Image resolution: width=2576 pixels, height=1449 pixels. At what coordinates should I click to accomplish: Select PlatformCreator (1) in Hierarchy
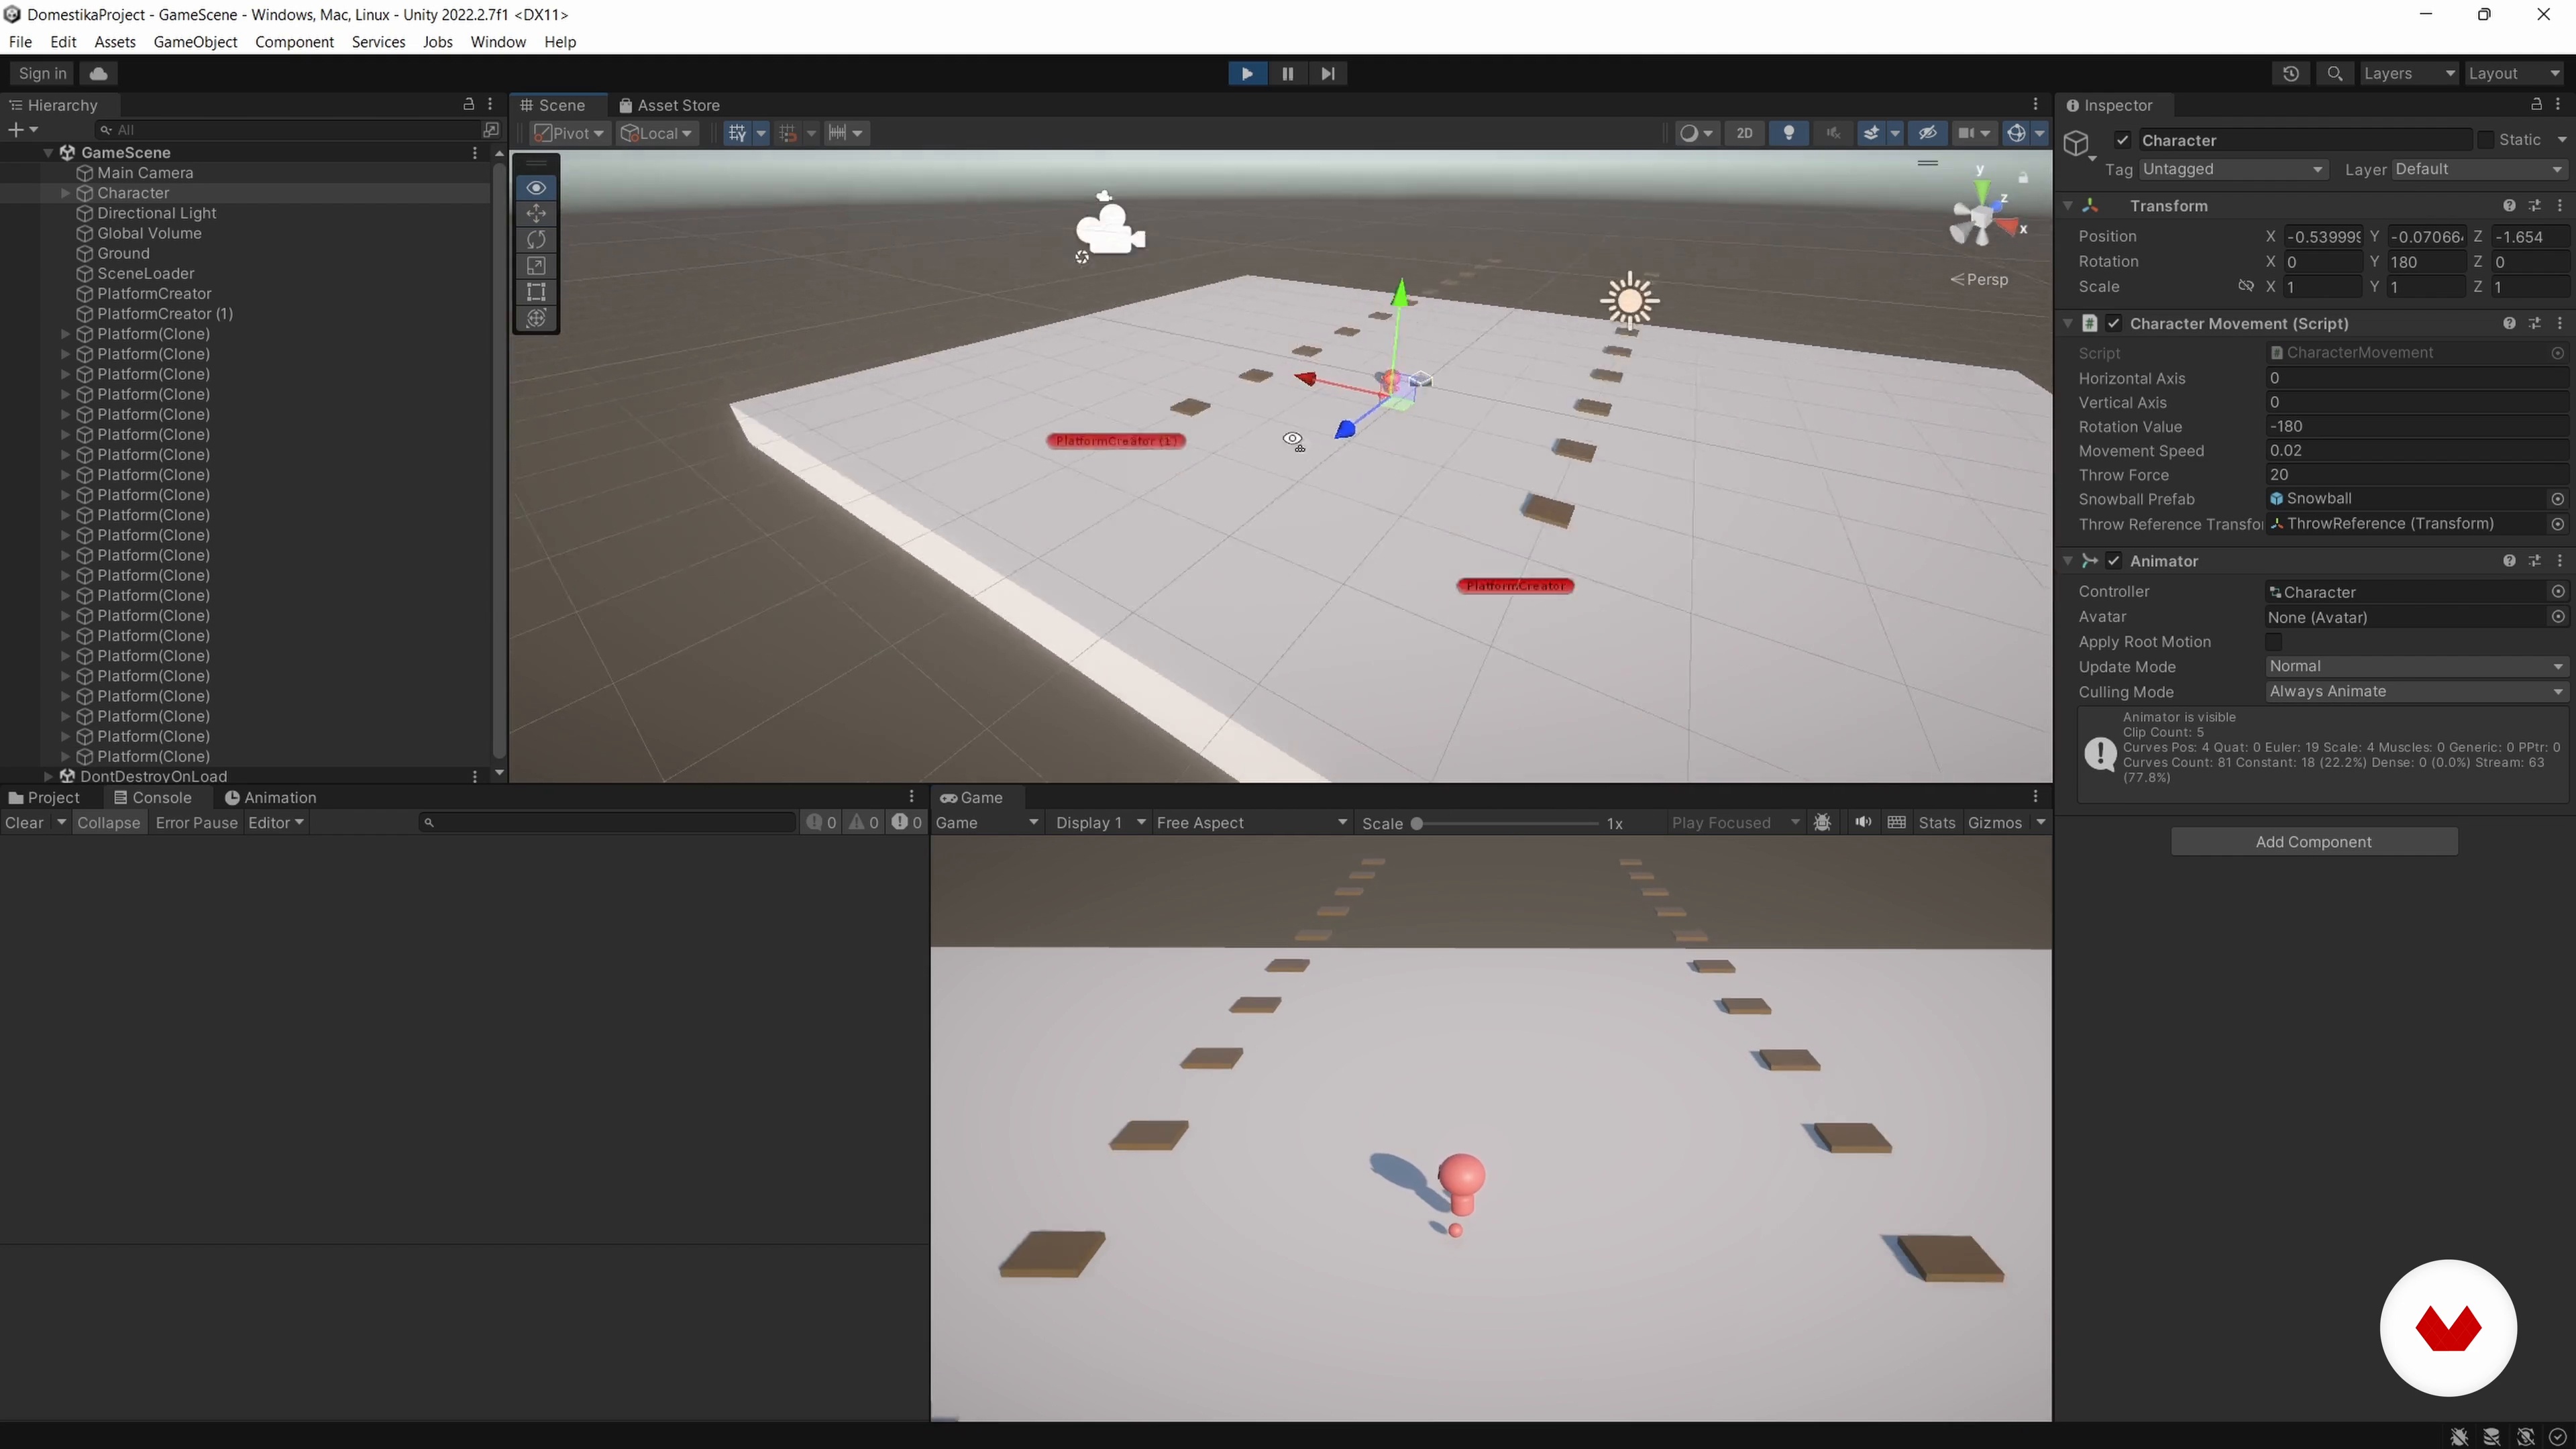pos(165,313)
